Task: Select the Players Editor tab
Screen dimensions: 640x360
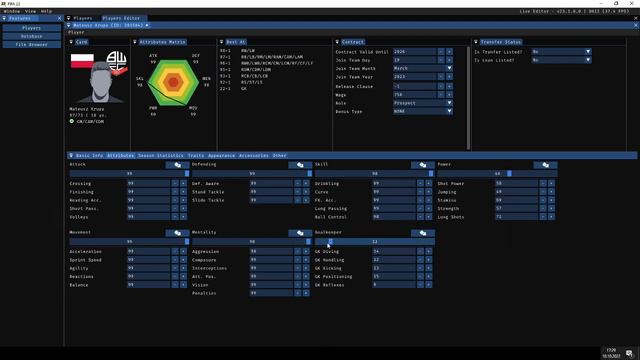Action: [121, 18]
